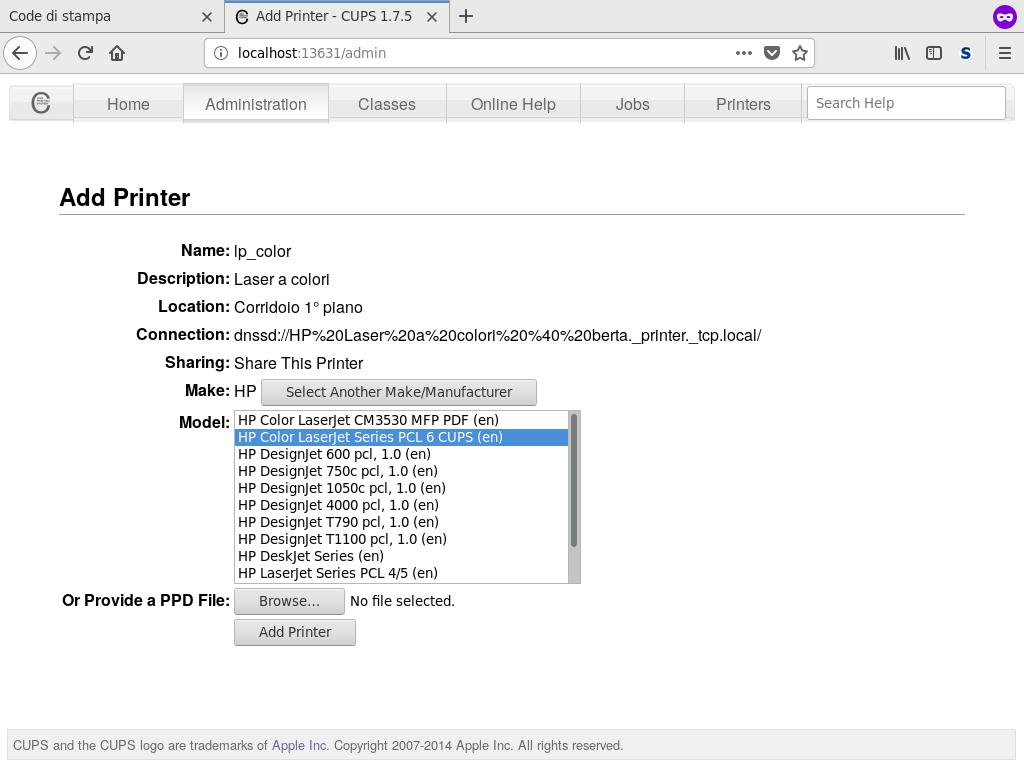Open the Classes navigation tab

tap(387, 104)
